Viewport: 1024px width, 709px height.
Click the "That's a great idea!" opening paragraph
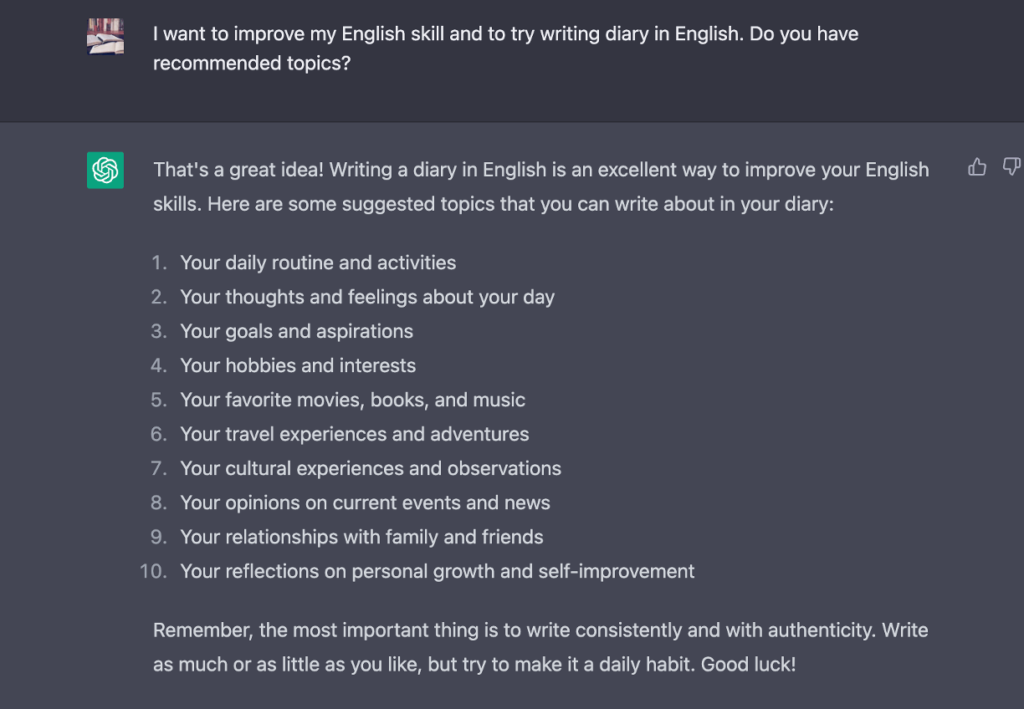pyautogui.click(x=540, y=187)
